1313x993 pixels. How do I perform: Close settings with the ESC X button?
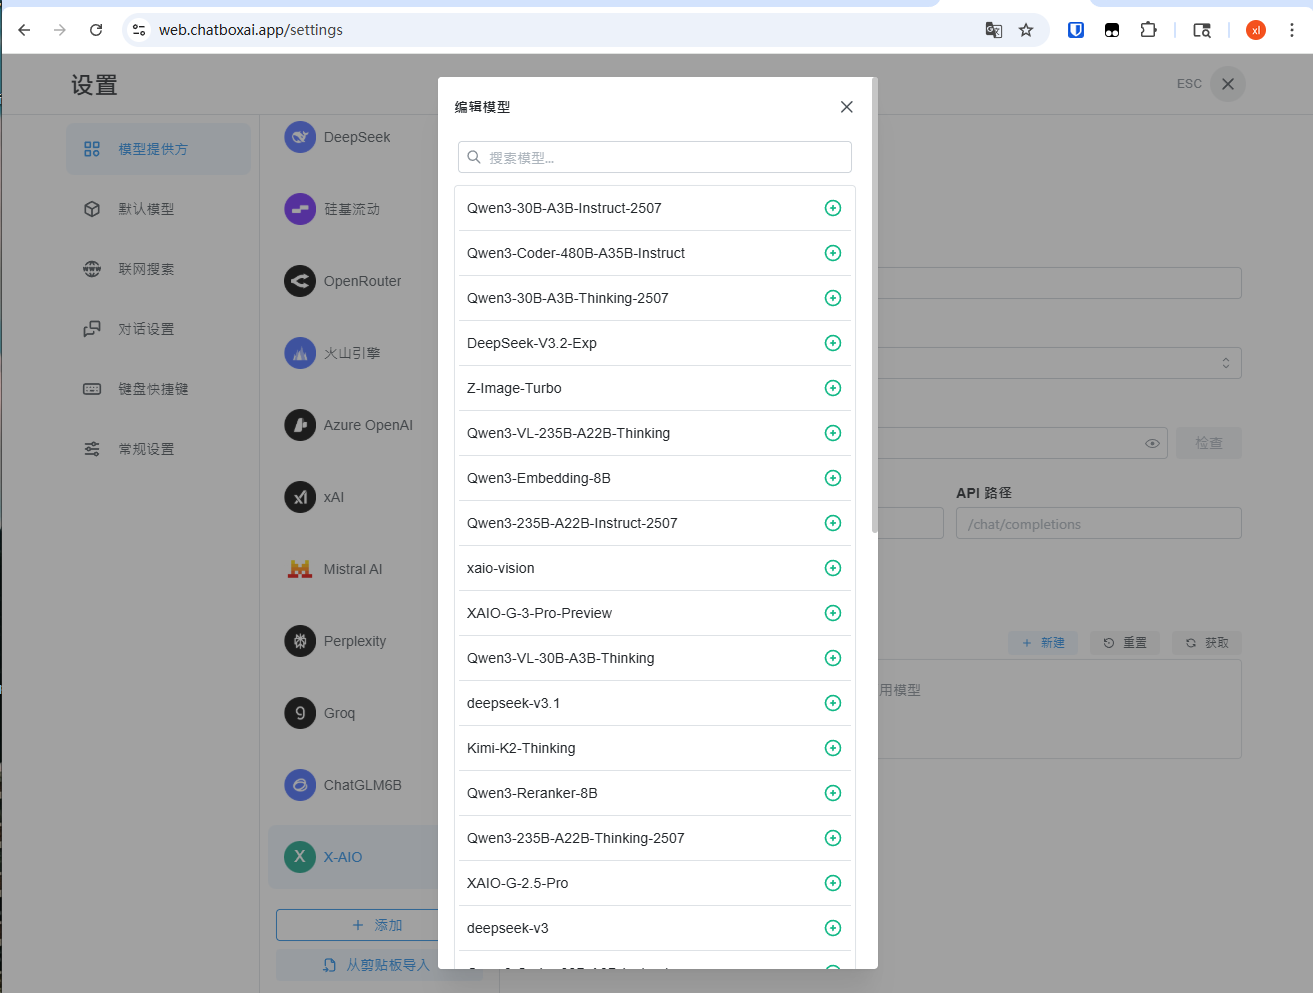(1227, 84)
